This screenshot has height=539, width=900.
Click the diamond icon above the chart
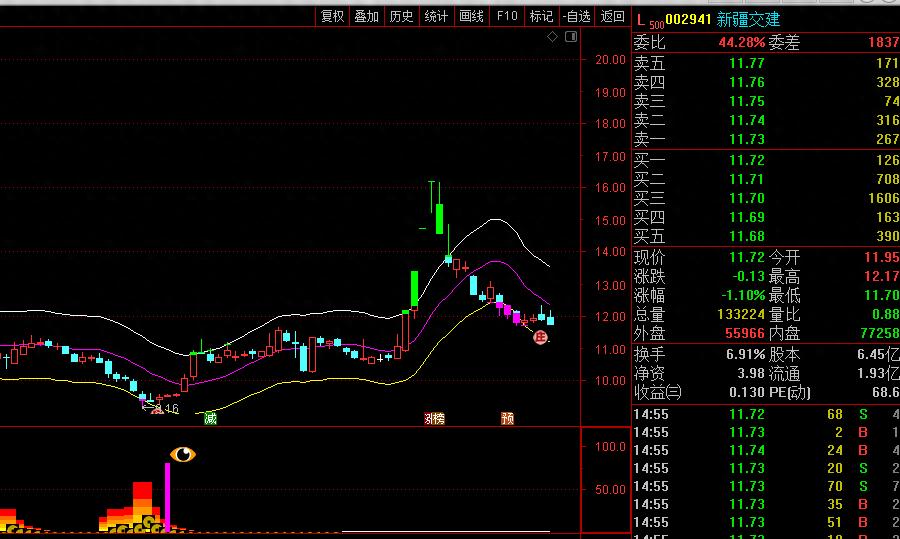tap(552, 37)
